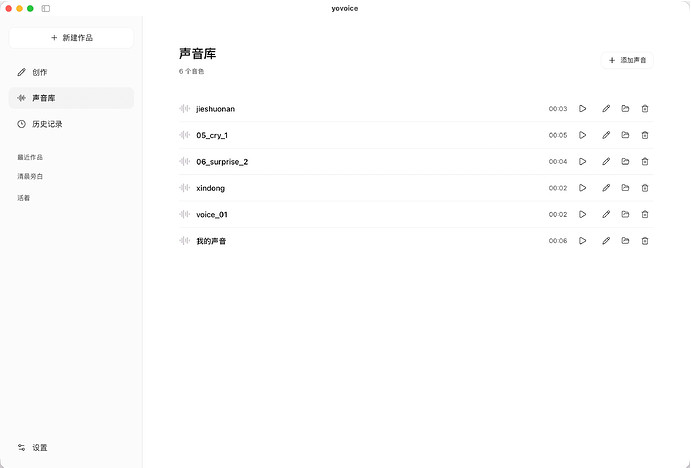This screenshot has height=468, width=691.
Task: Open recent work 活着
Action: [x=23, y=198]
